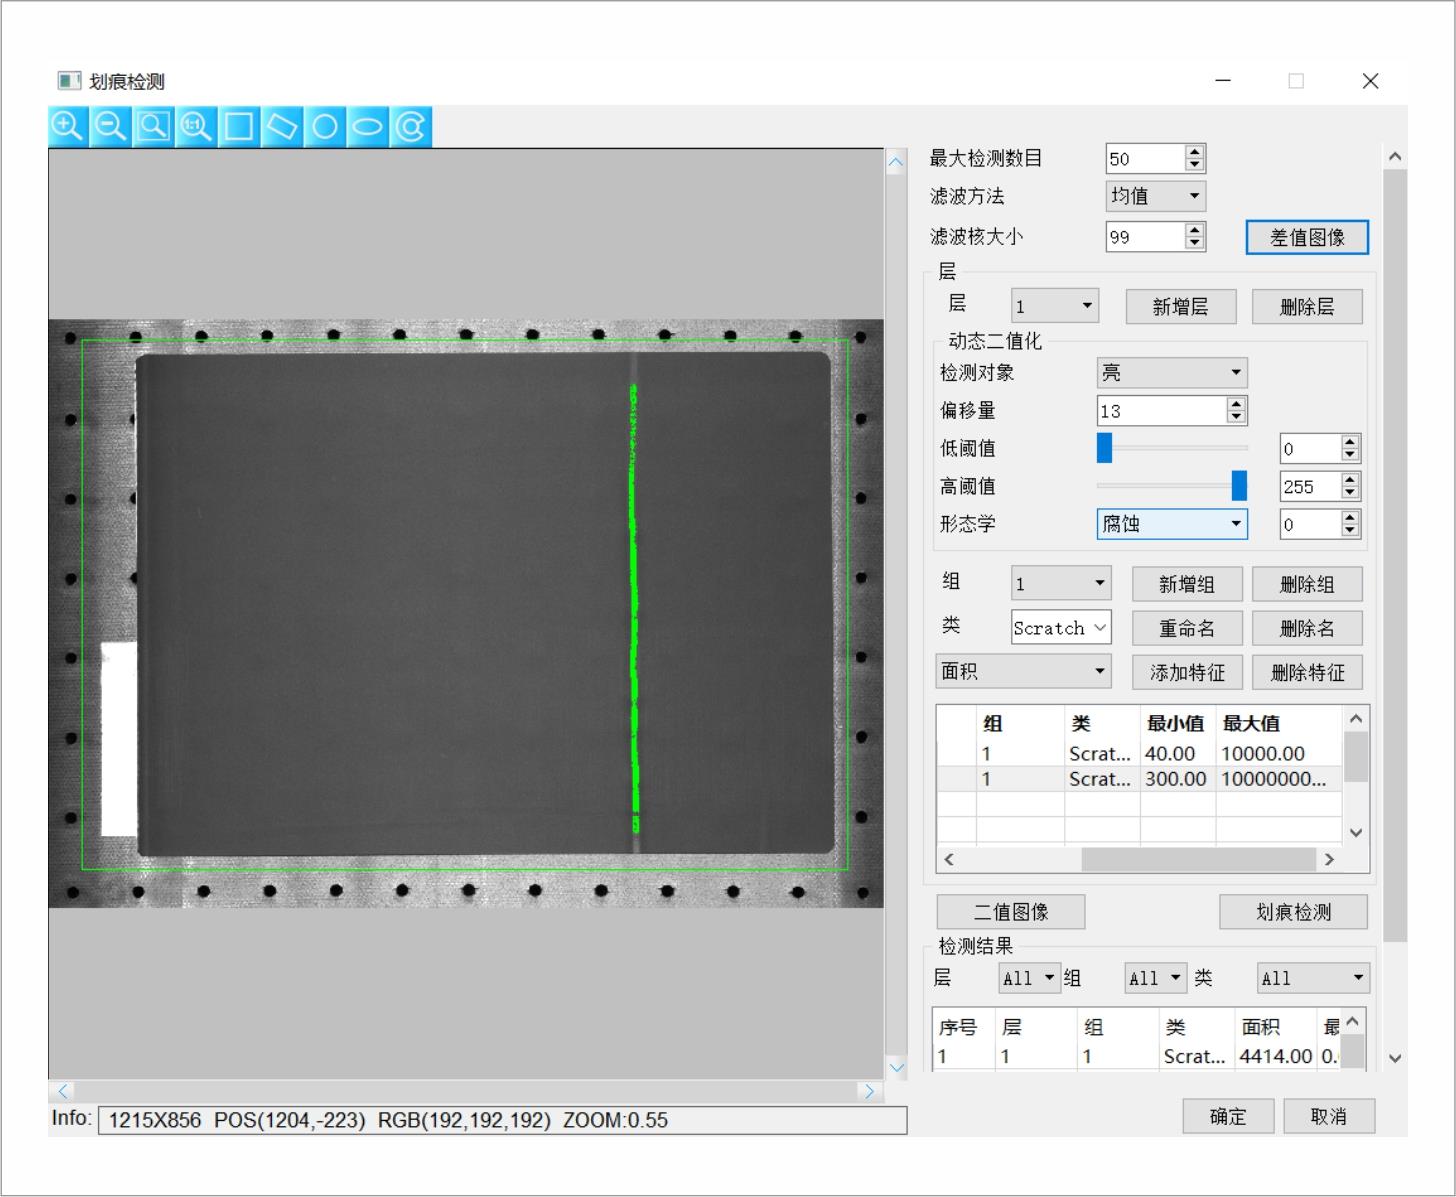This screenshot has height=1197, width=1456.
Task: Expand the 检测对象 dropdown set to 亮
Action: (1171, 373)
